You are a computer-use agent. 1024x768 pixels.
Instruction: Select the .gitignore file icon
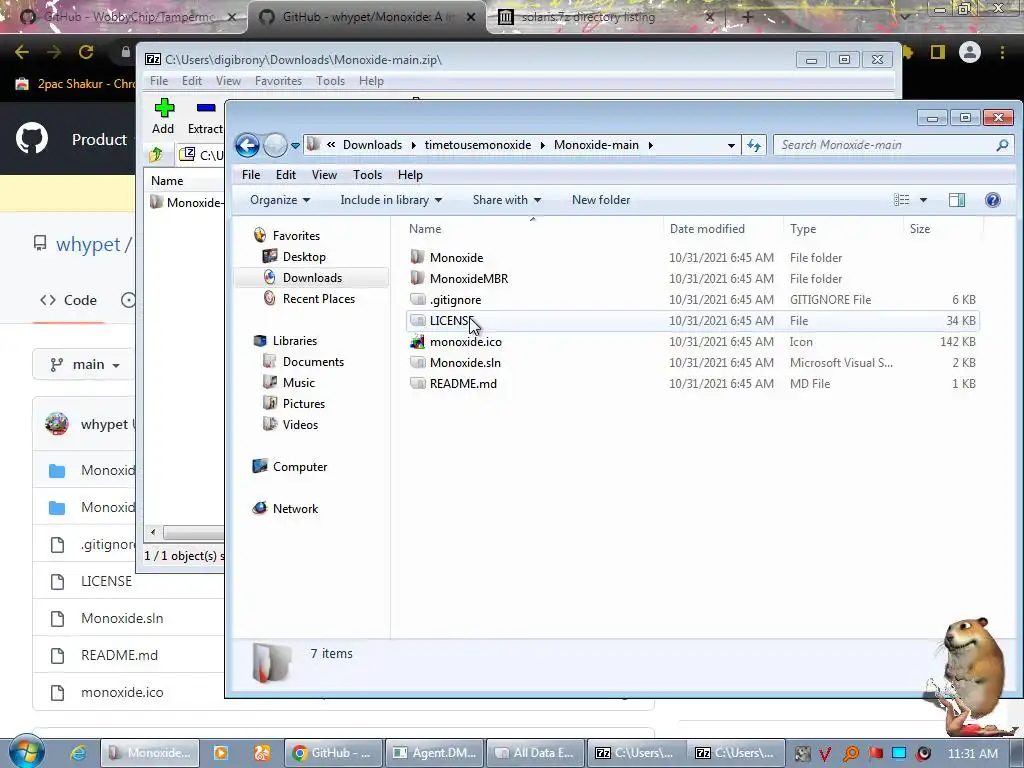tap(417, 299)
